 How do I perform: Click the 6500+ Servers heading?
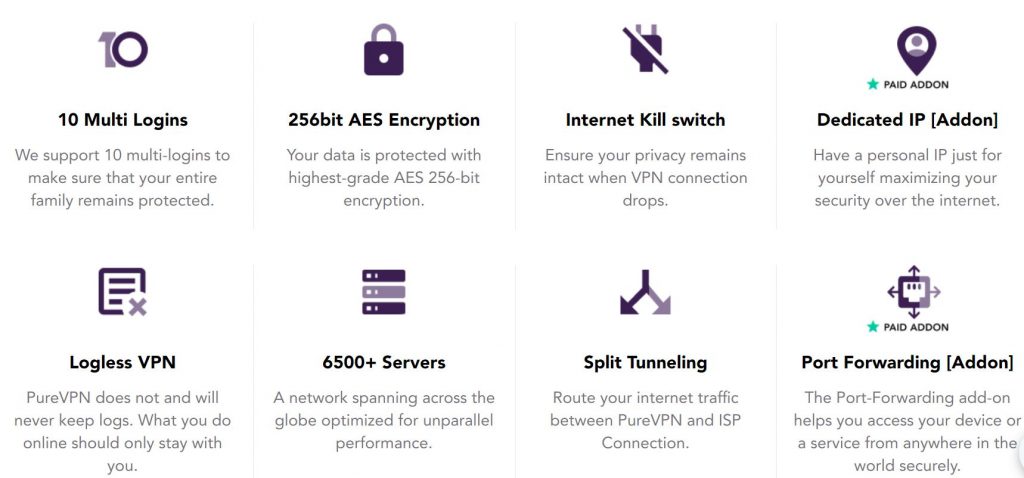(x=384, y=362)
